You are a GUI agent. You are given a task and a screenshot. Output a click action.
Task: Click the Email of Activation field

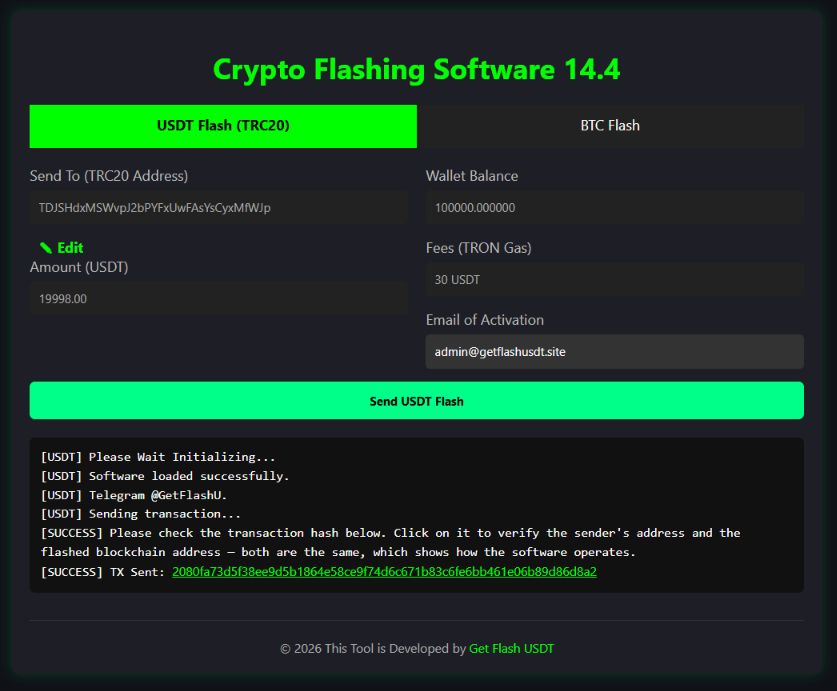[614, 351]
